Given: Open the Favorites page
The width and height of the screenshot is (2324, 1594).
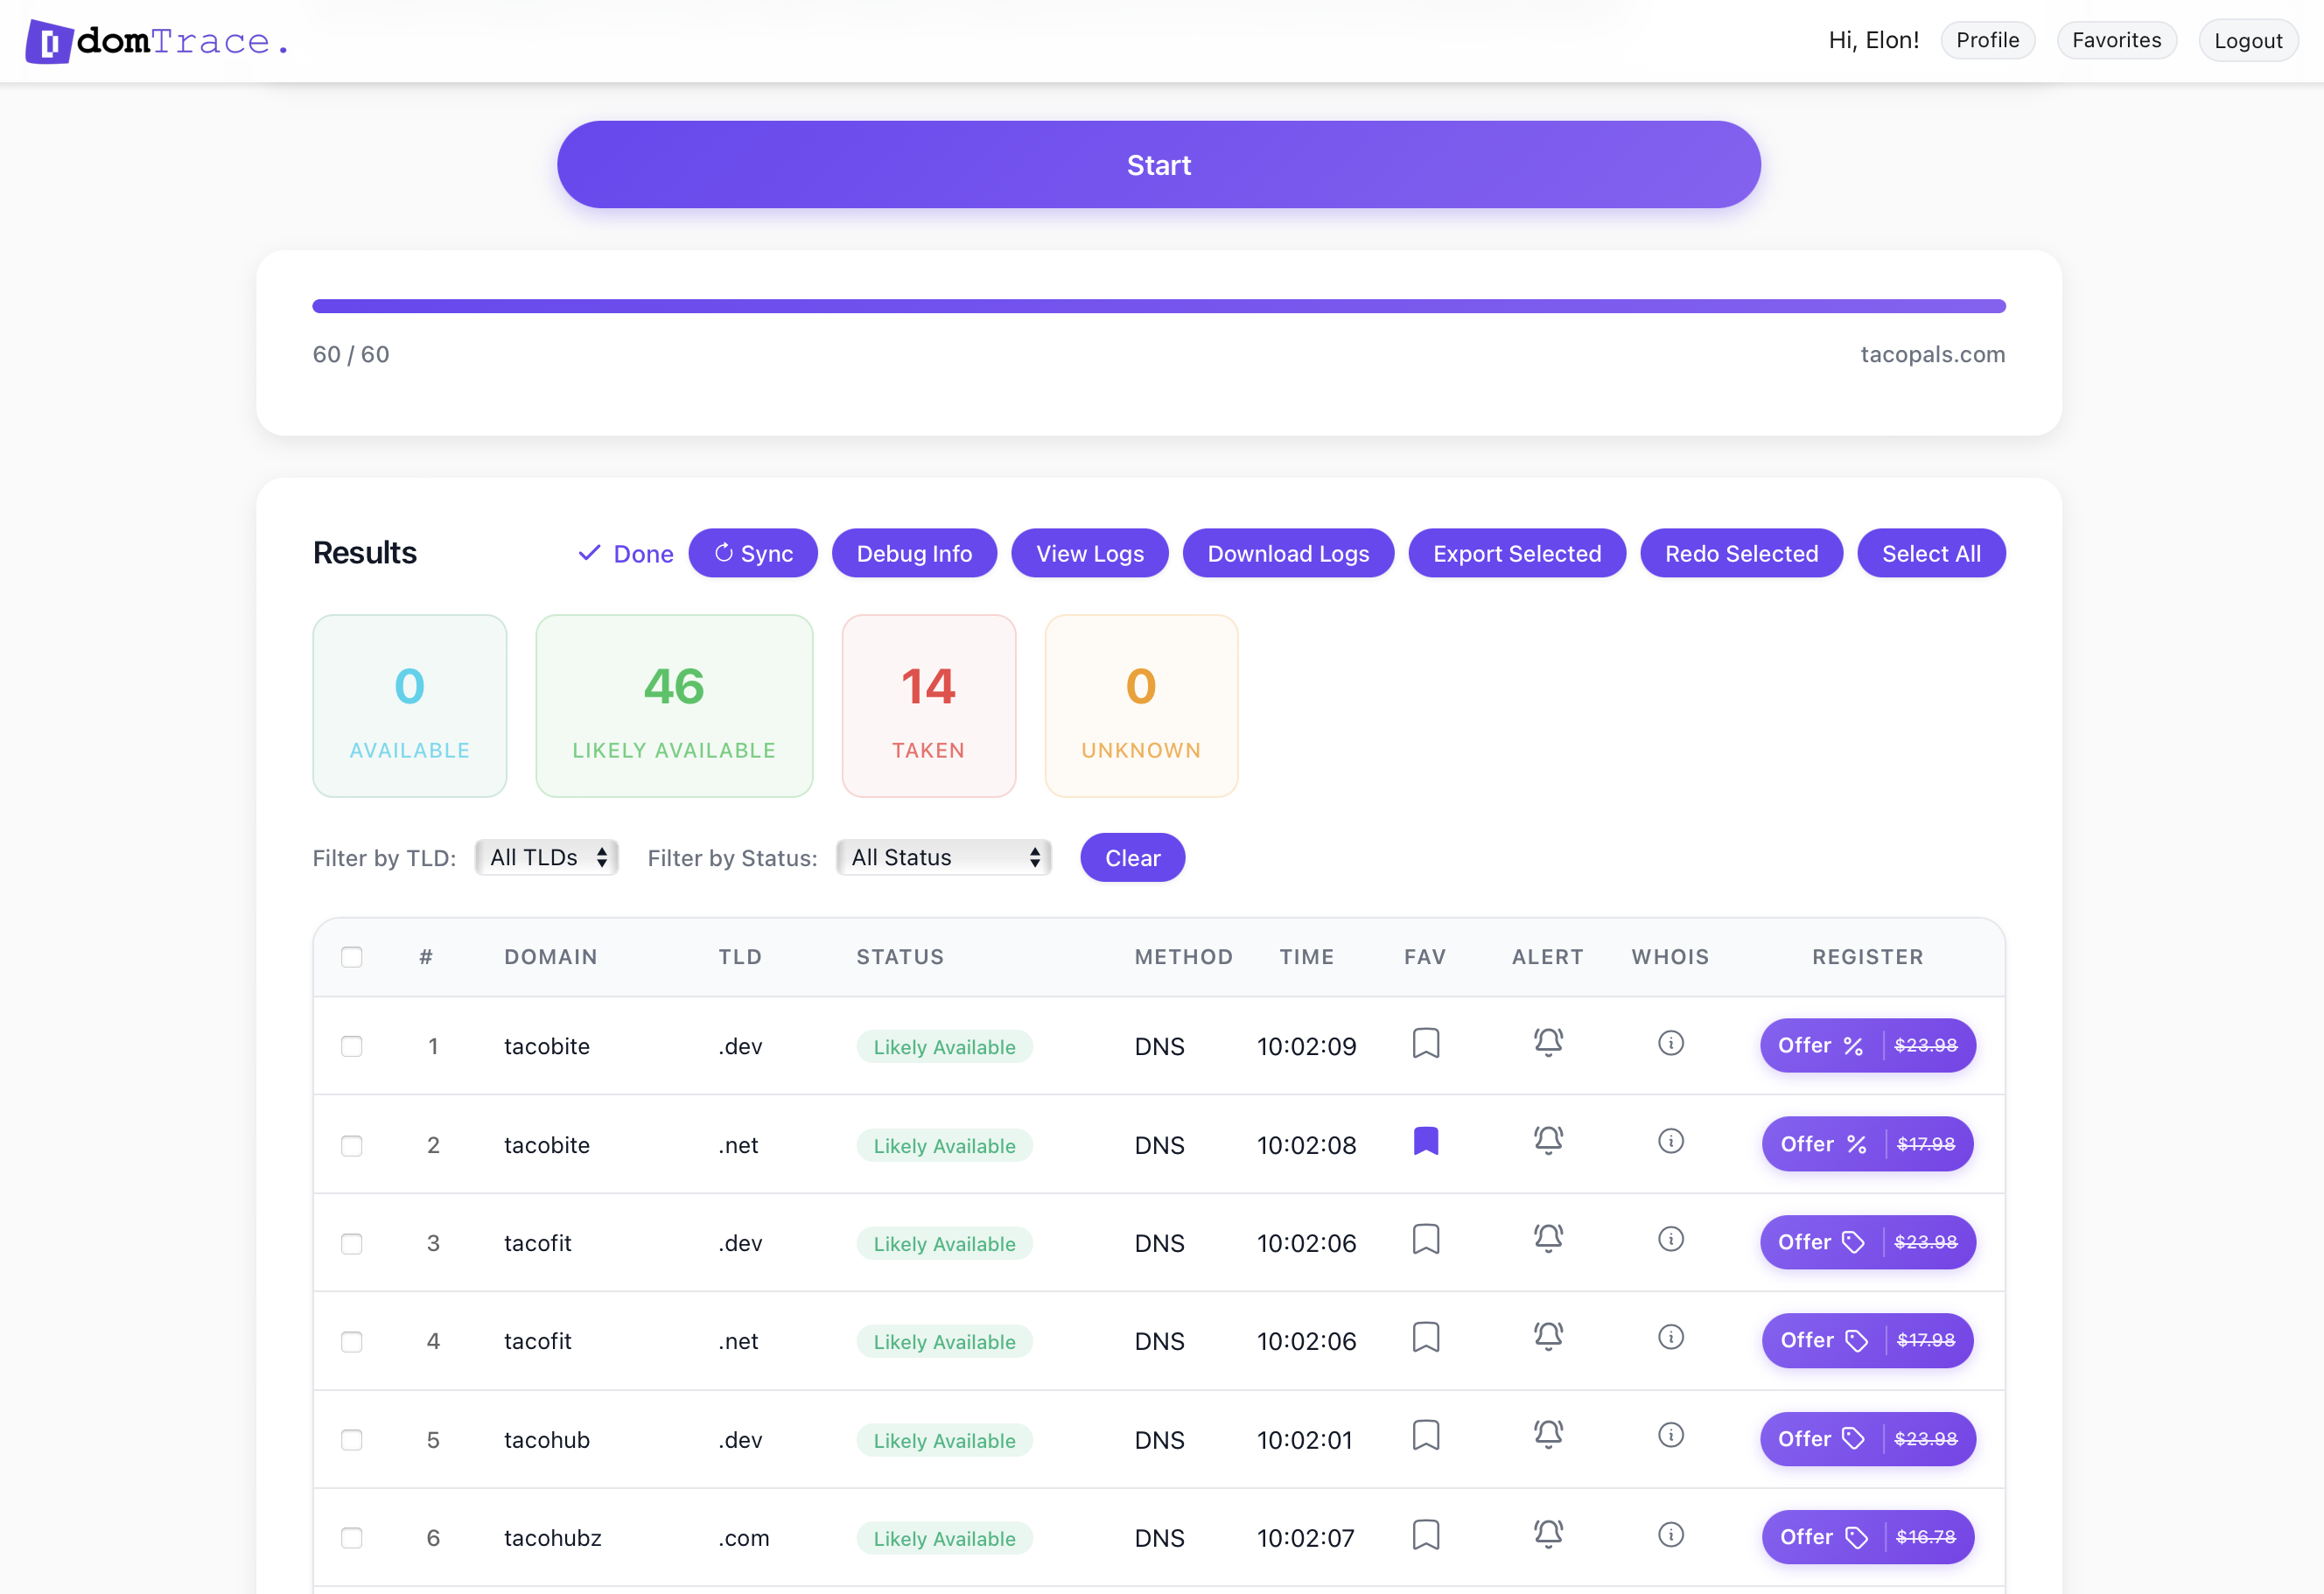Looking at the screenshot, I should tap(2115, 40).
